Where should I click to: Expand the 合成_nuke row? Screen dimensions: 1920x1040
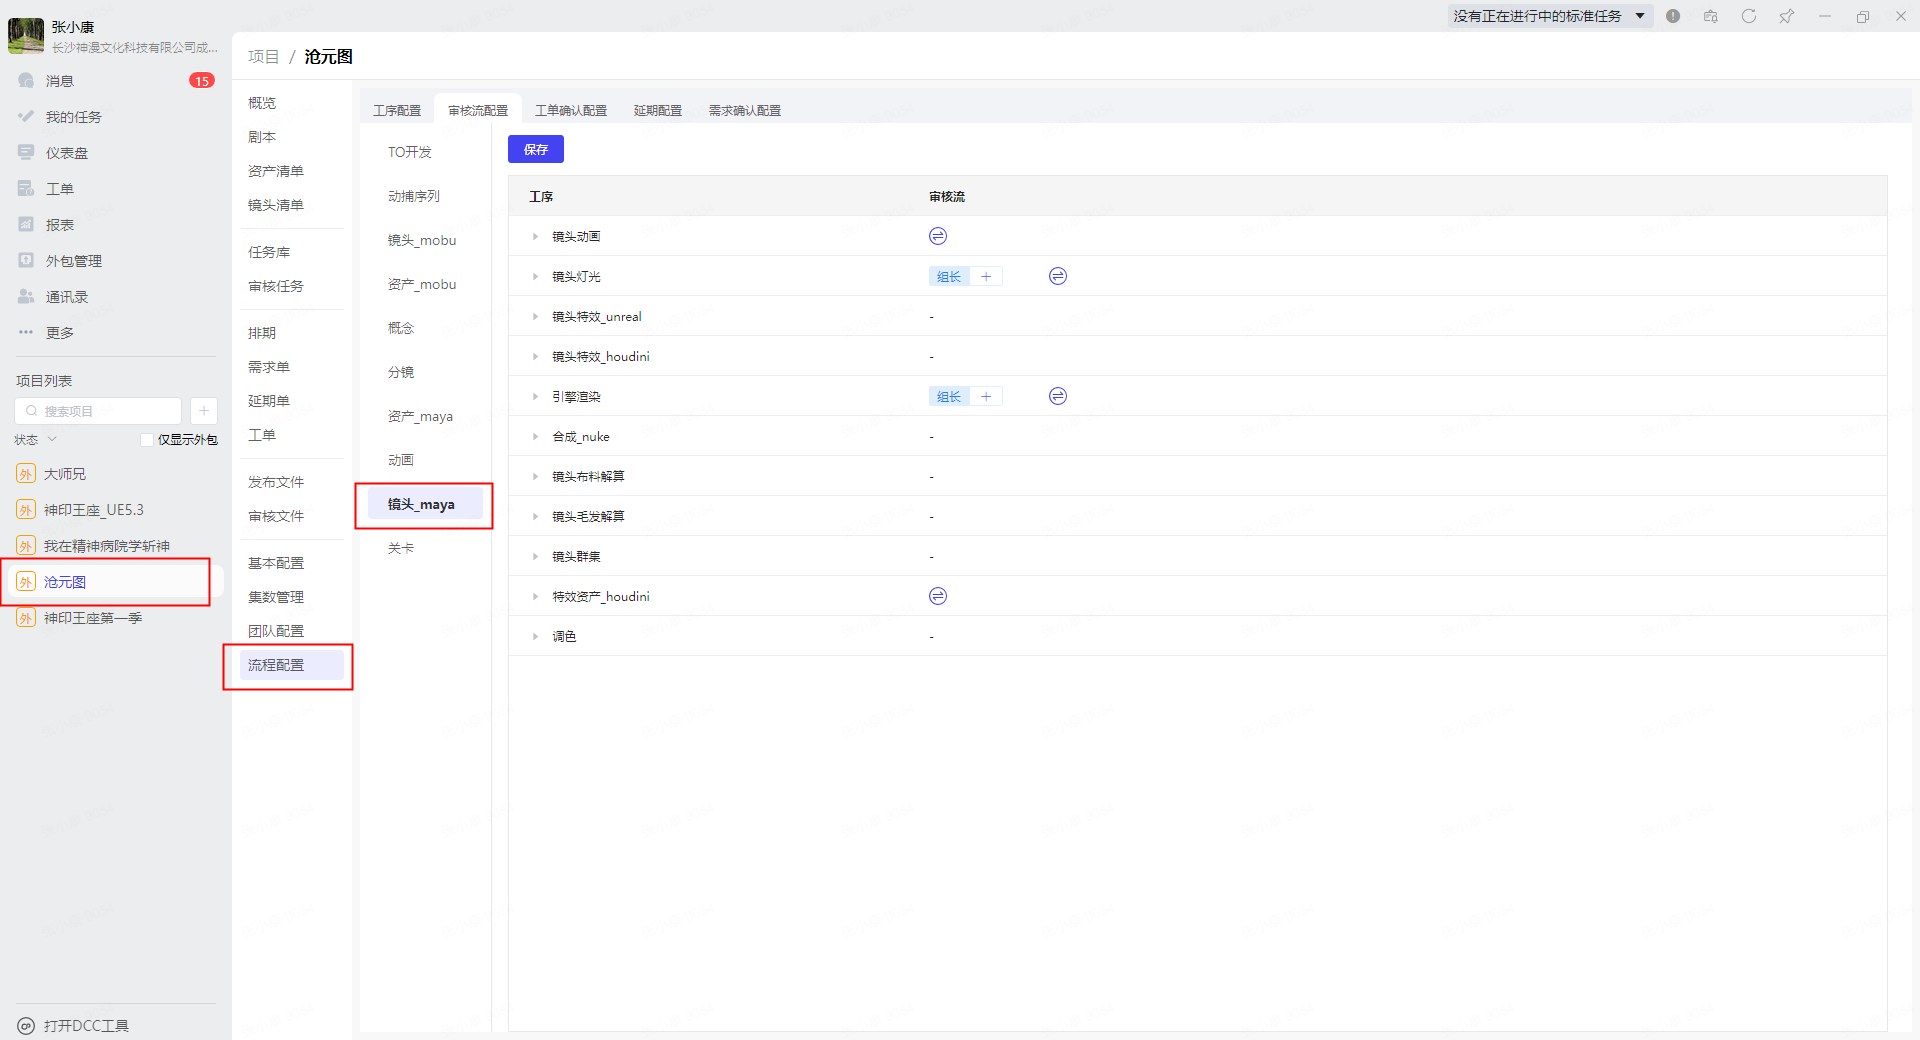535,437
